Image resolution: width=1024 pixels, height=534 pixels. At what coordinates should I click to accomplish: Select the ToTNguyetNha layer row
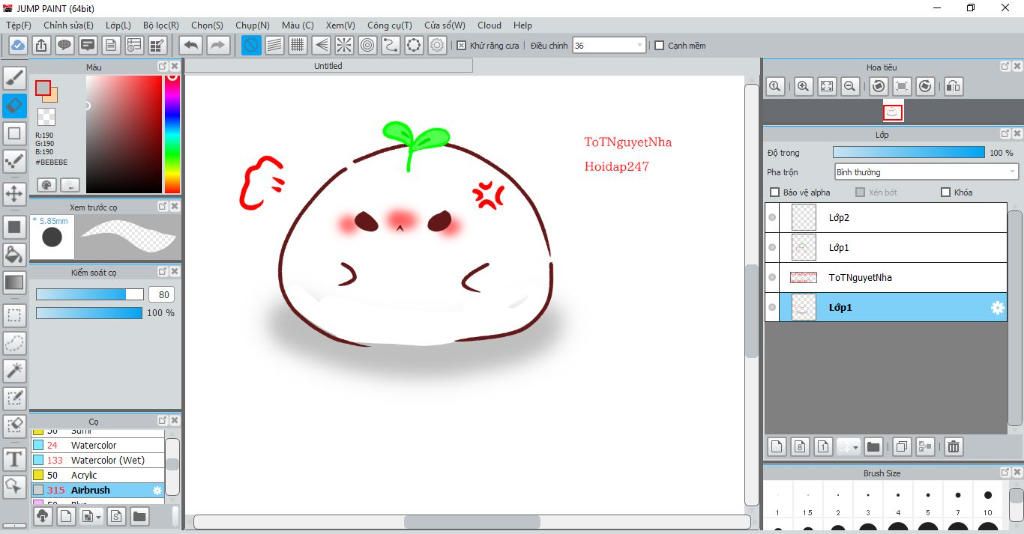(886, 277)
